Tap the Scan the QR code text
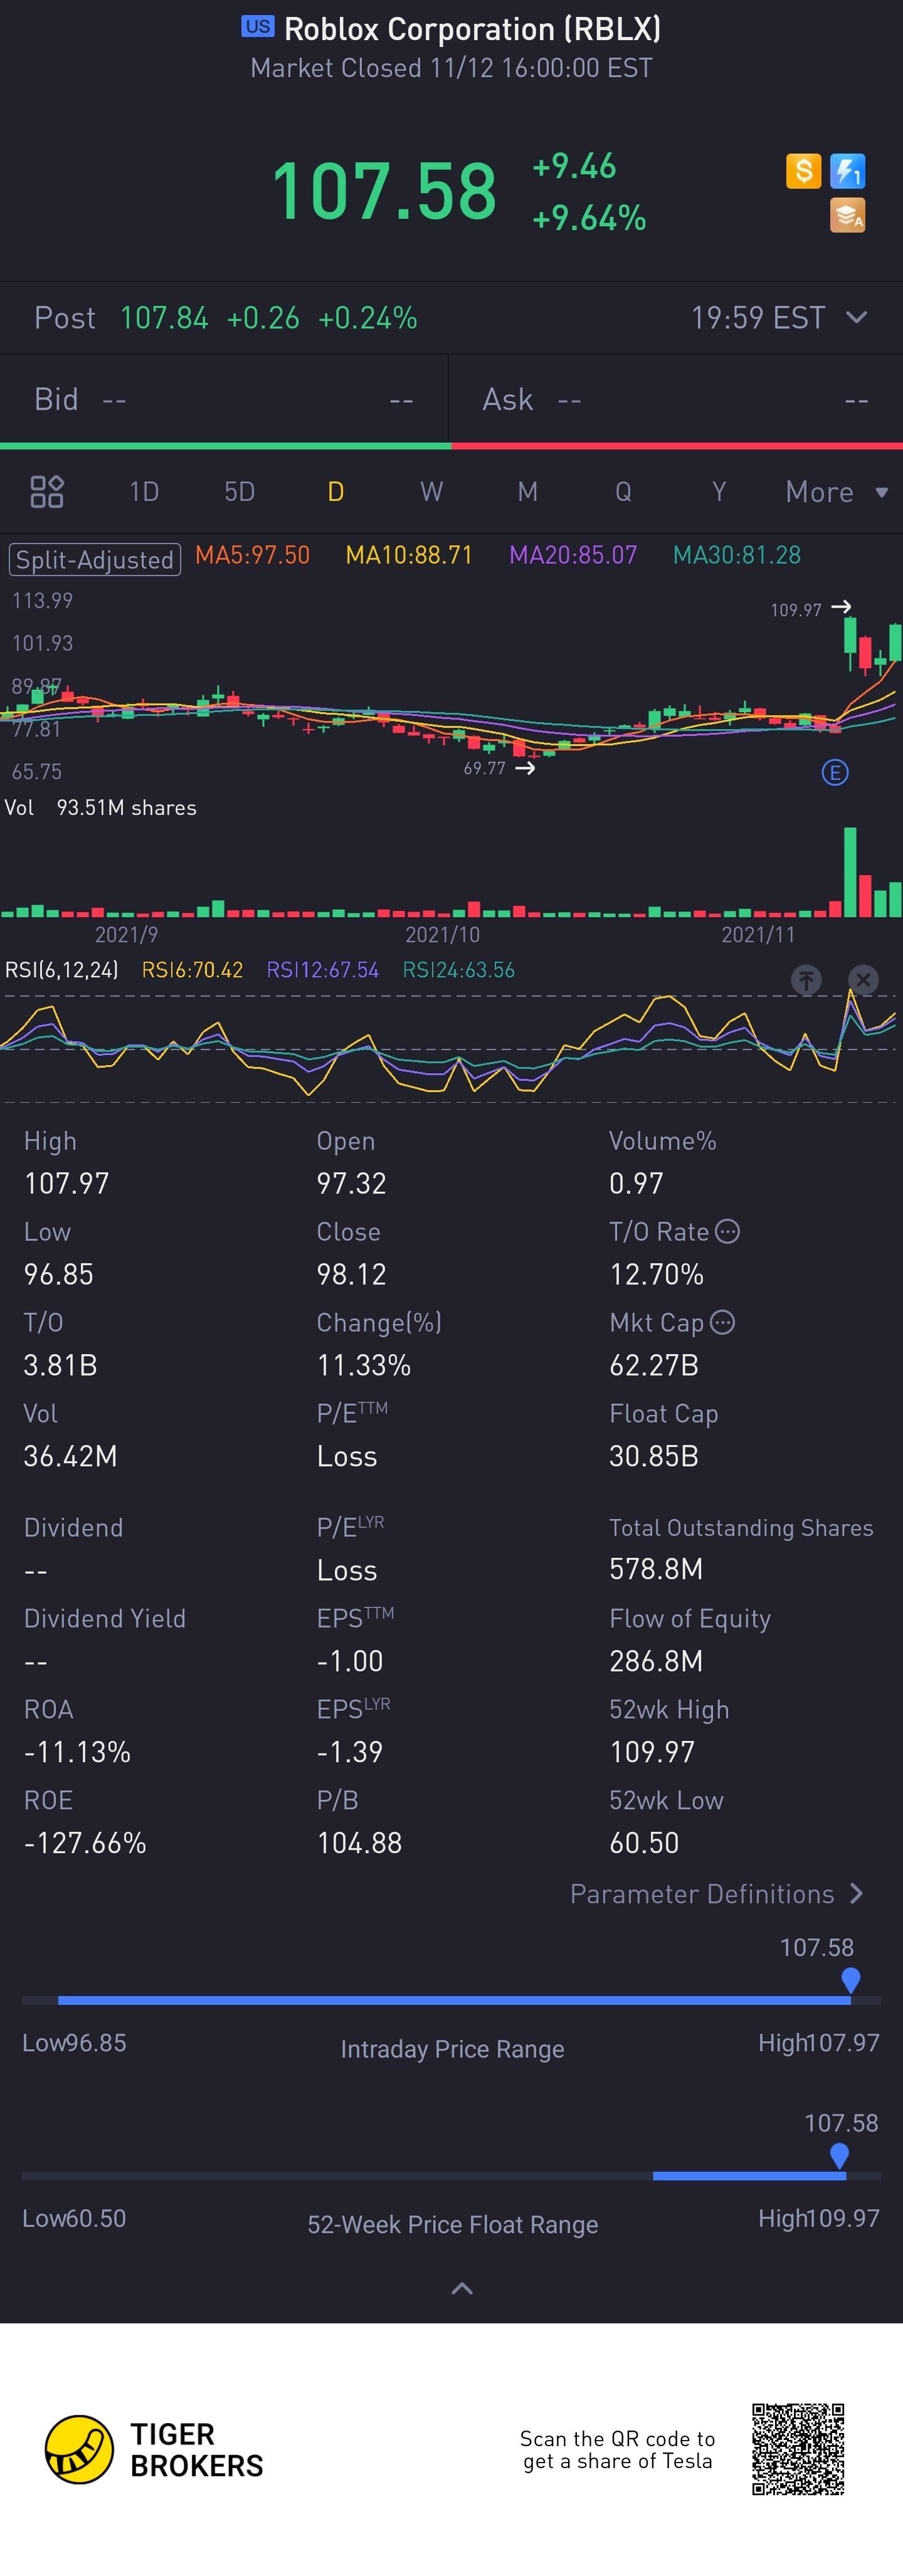This screenshot has width=903, height=2576. [x=617, y=2449]
